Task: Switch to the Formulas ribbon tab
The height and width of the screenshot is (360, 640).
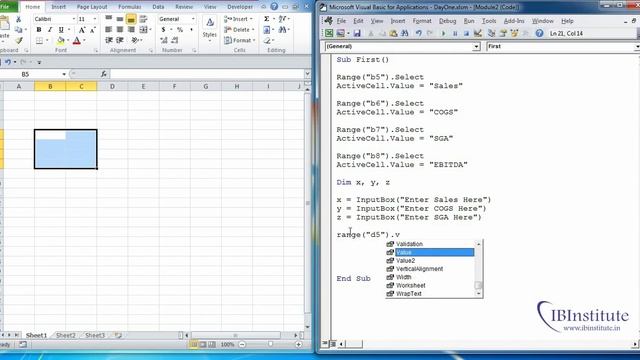Action: 130,7
